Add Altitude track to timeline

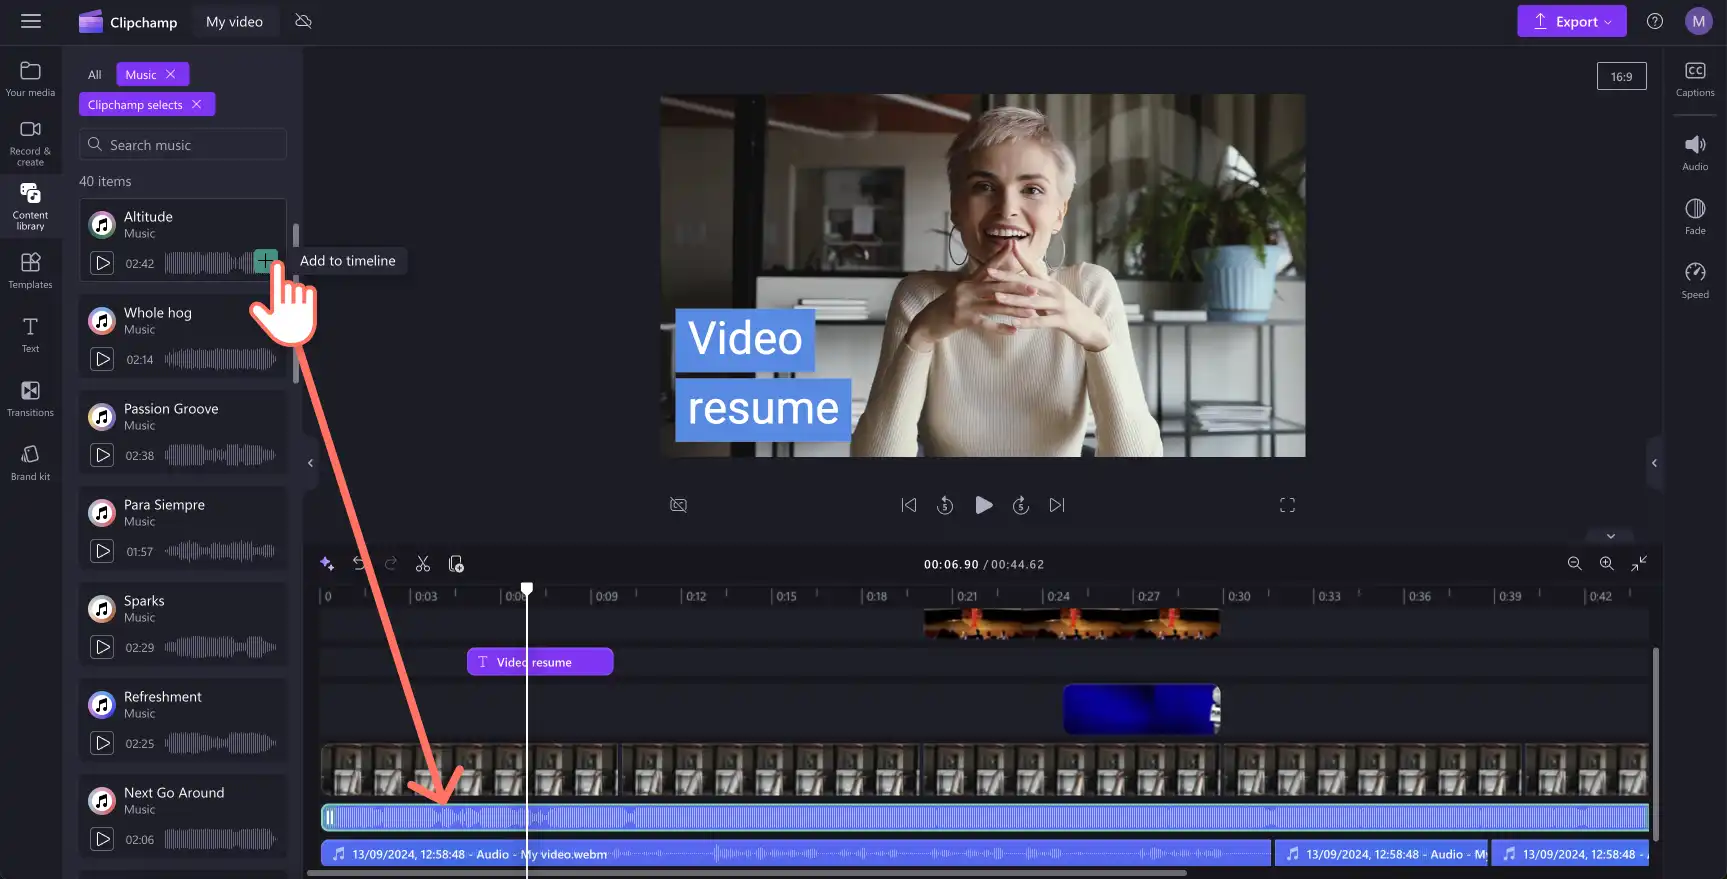click(x=265, y=261)
